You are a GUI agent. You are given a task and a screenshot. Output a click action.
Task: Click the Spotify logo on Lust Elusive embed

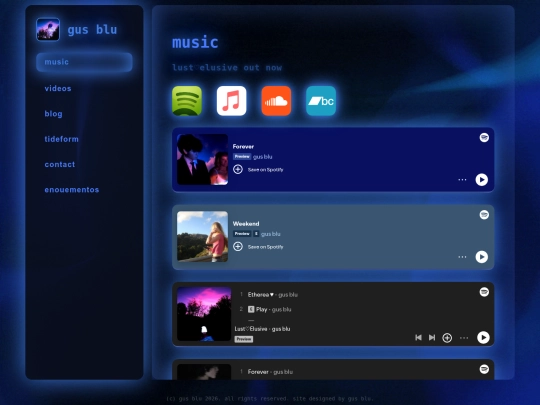pyautogui.click(x=484, y=292)
